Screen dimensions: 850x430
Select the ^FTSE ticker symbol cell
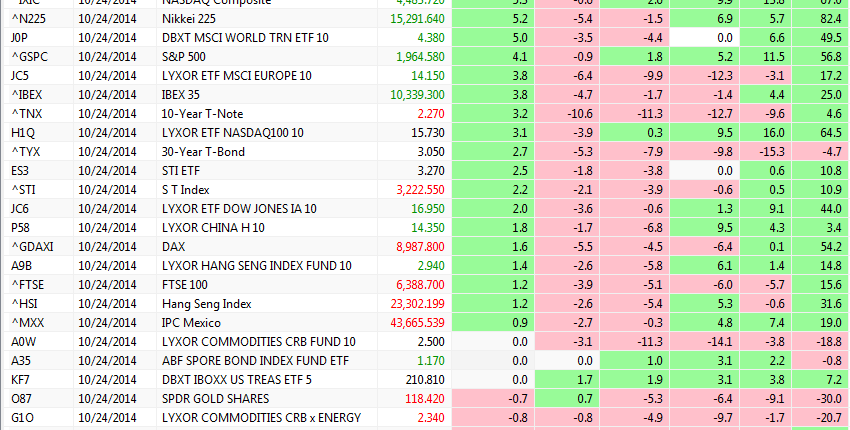click(x=27, y=284)
